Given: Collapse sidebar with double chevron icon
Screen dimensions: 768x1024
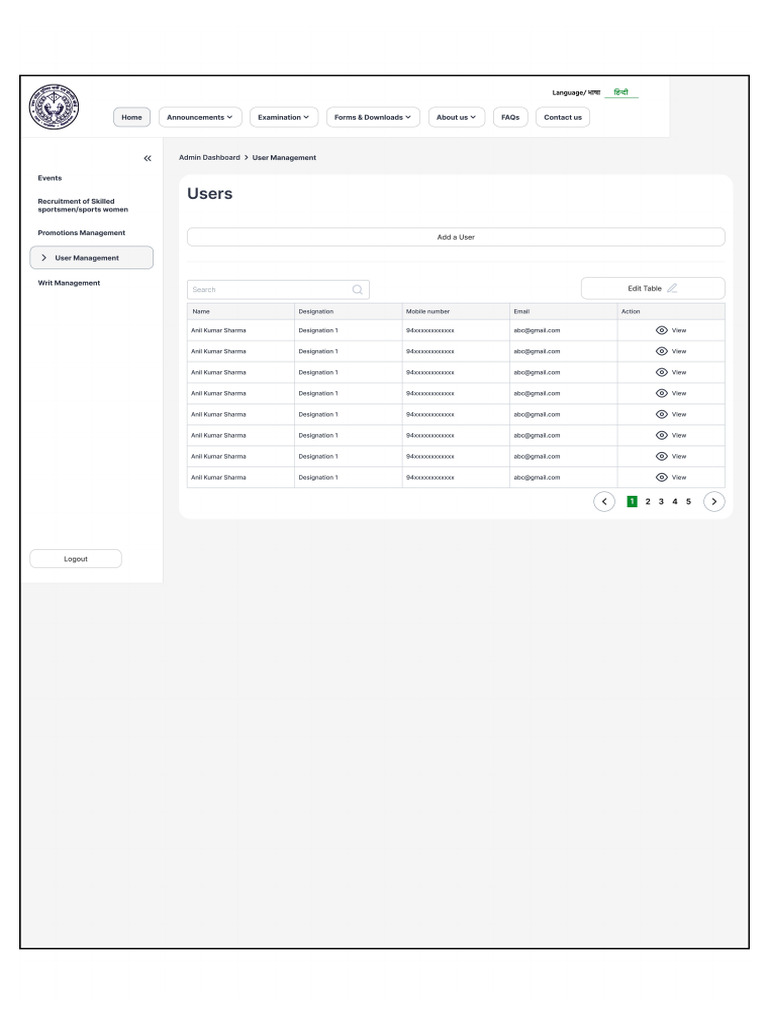Looking at the screenshot, I should (148, 158).
